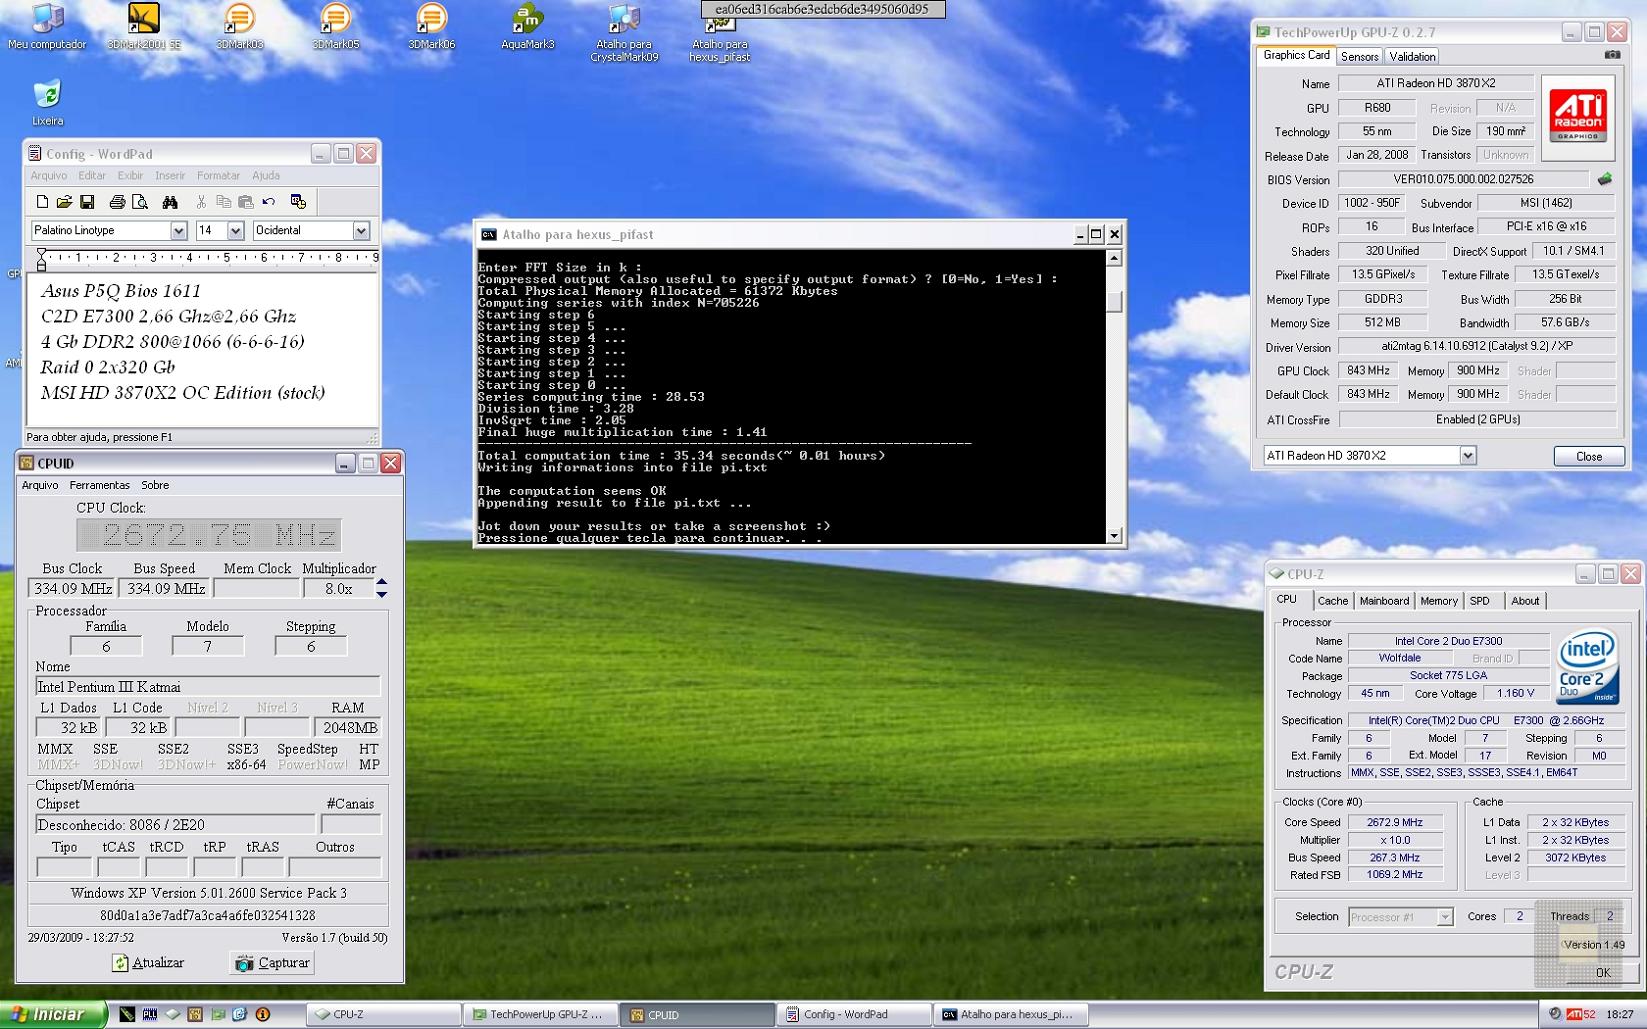The image size is (1647, 1029).
Task: Click the orange info icon in quick launch
Action: (263, 1014)
